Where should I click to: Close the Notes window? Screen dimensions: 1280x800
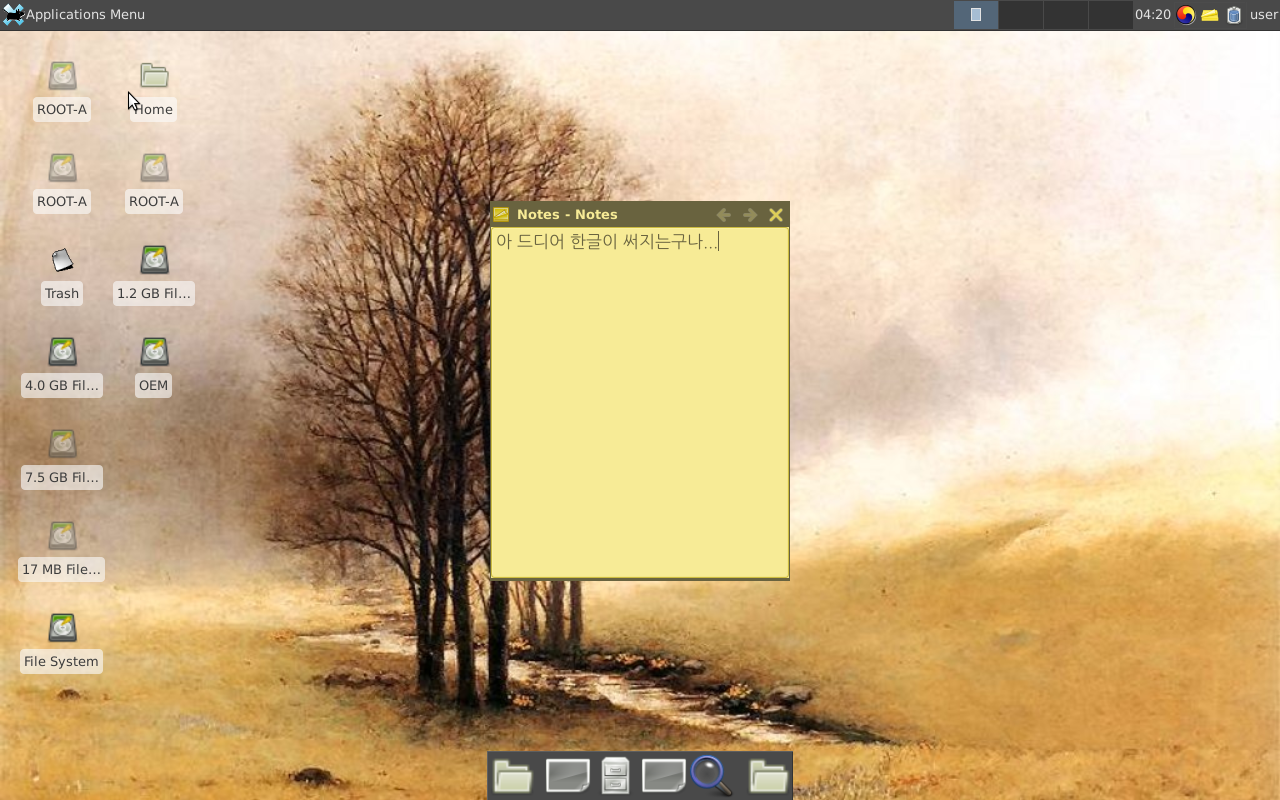pyautogui.click(x=776, y=215)
